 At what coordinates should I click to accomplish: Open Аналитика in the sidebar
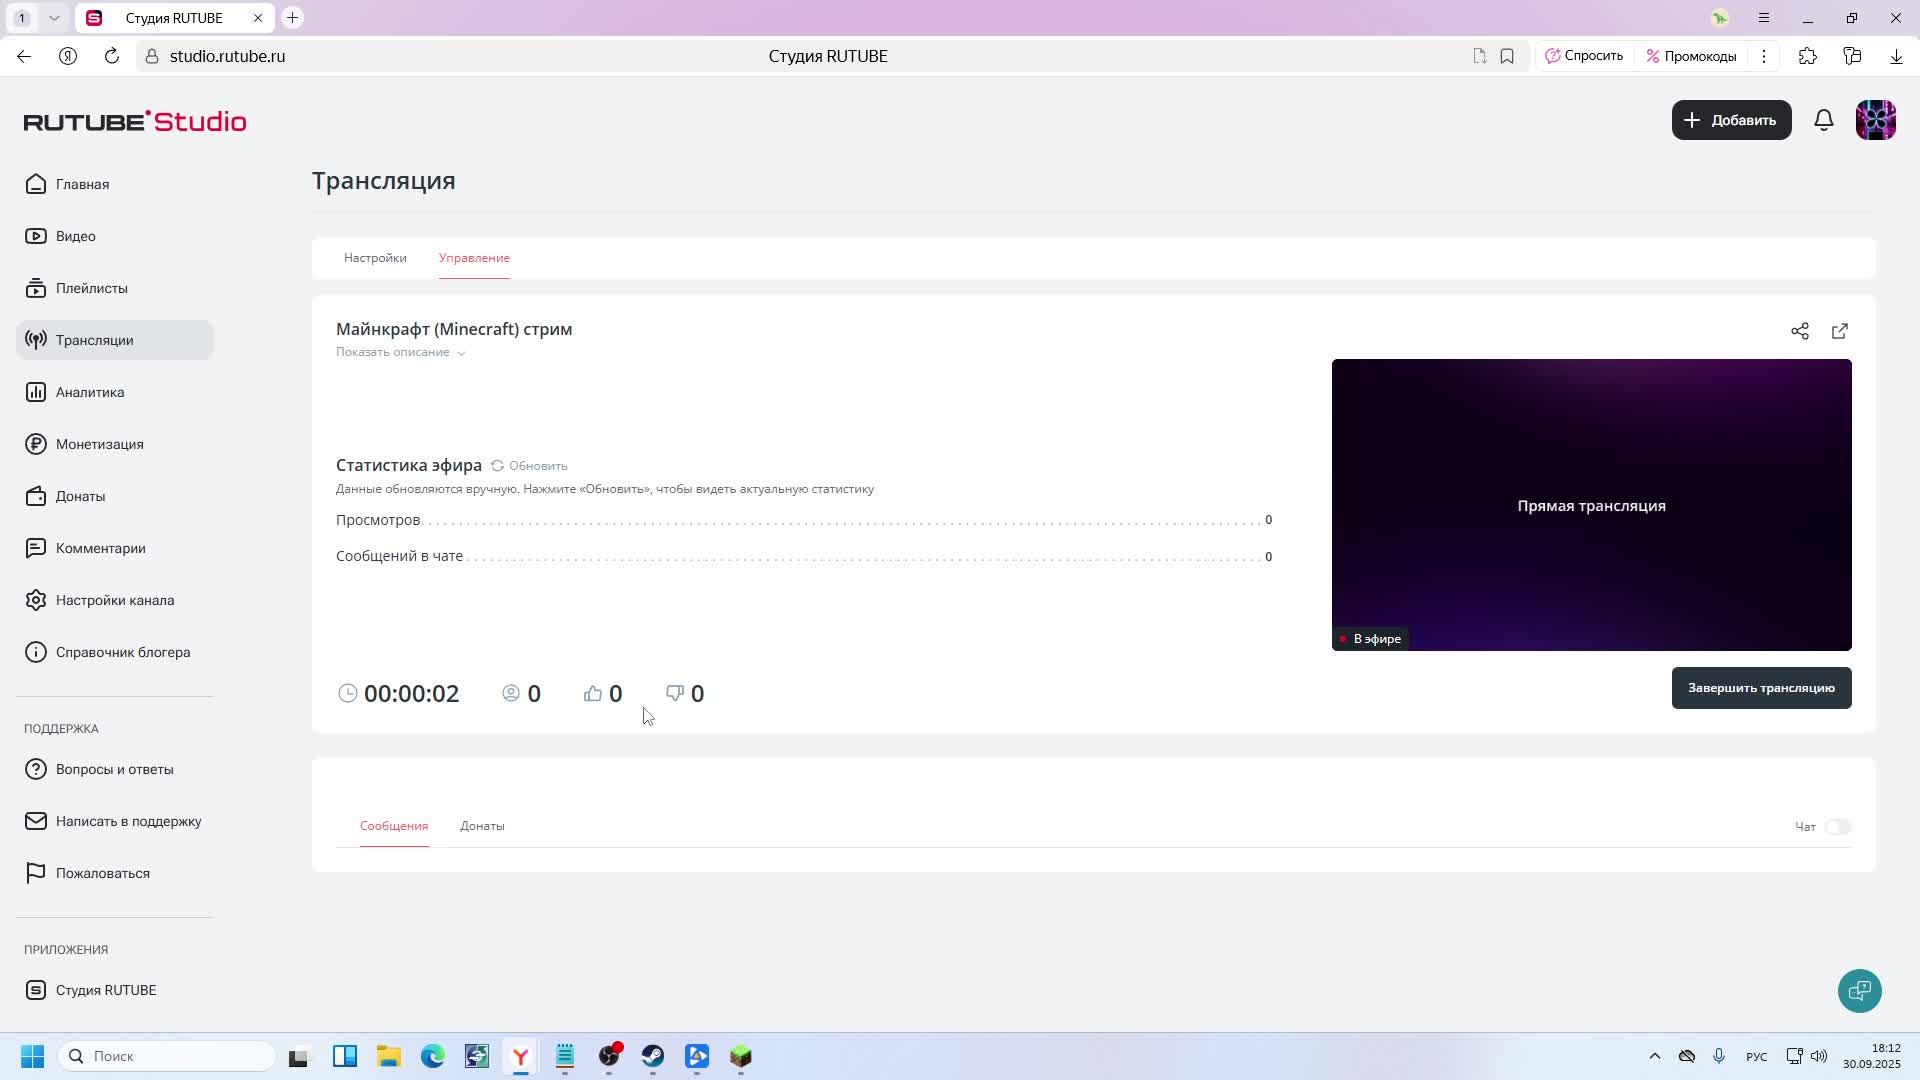point(90,392)
